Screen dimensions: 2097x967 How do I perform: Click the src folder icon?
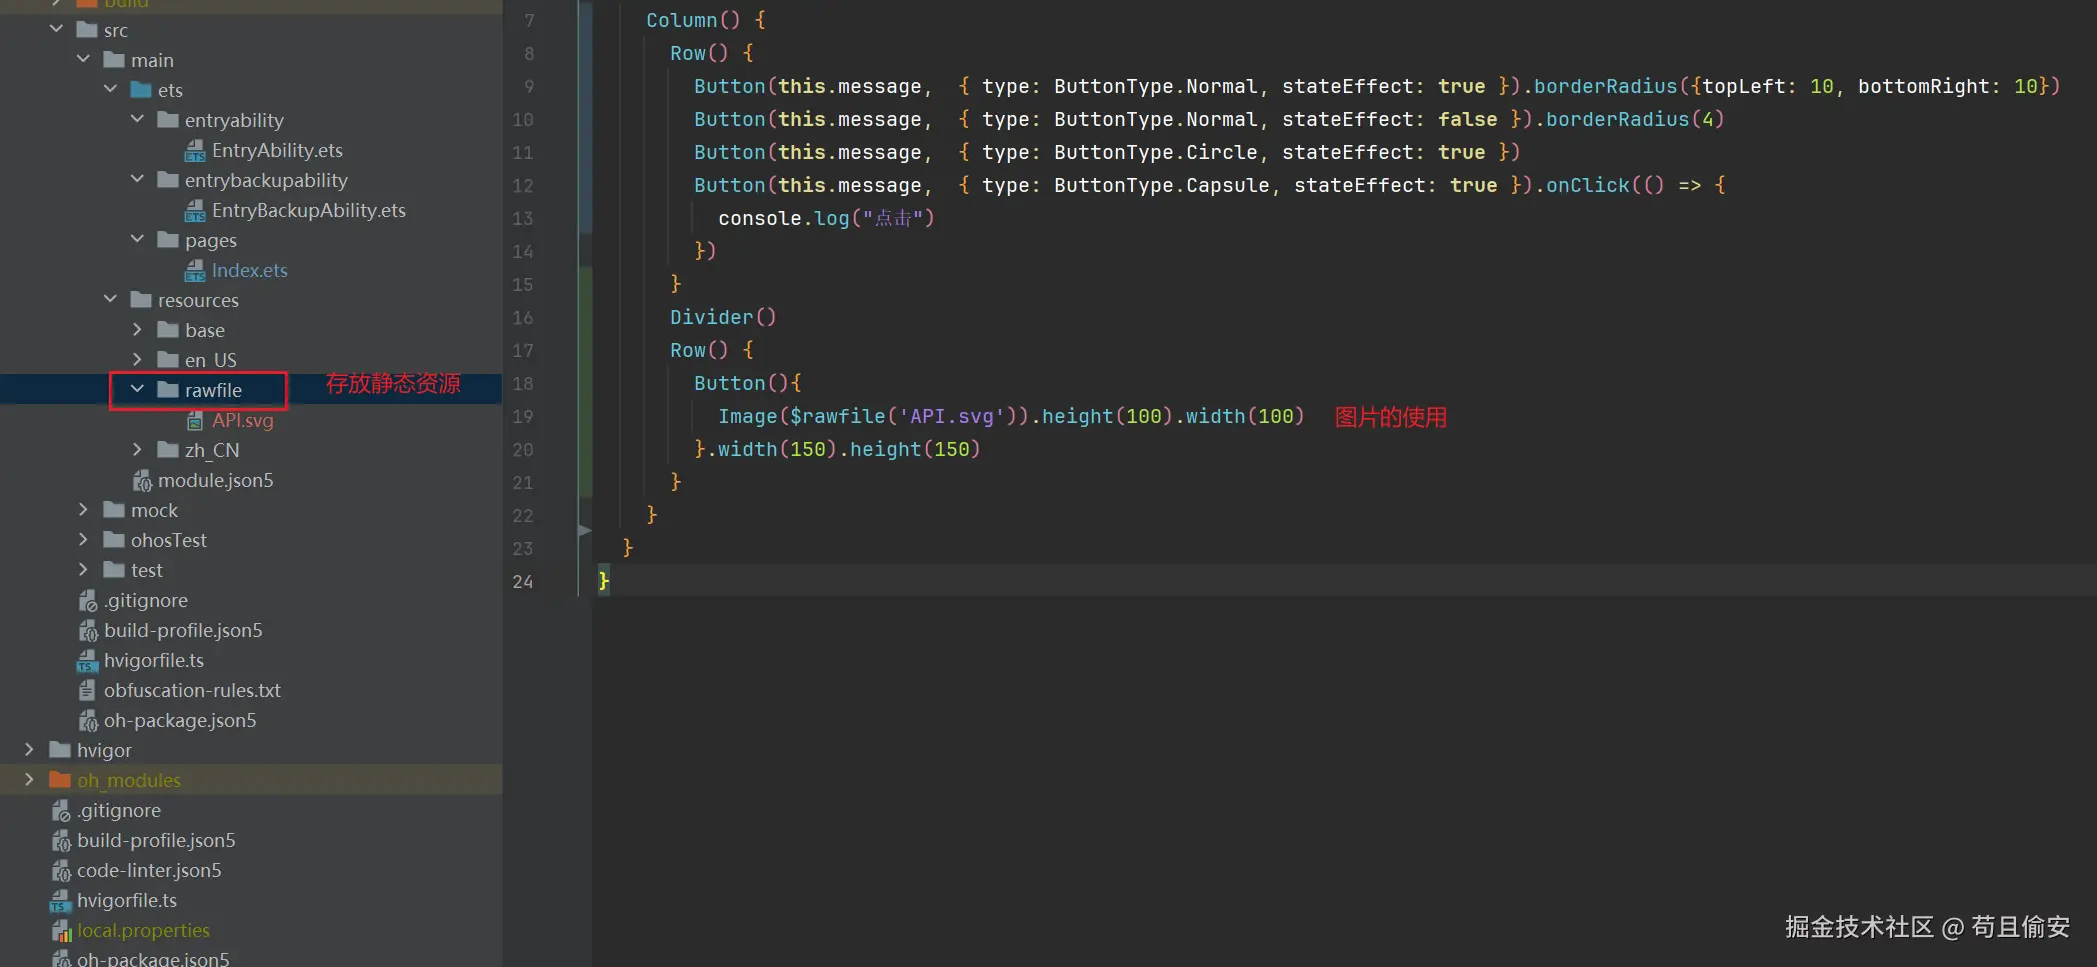pos(87,30)
